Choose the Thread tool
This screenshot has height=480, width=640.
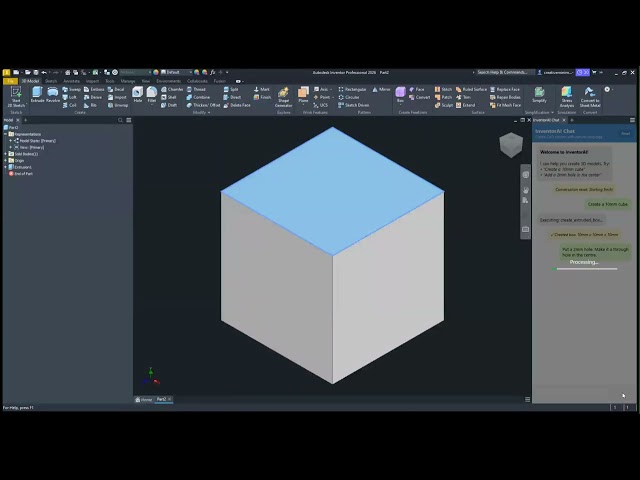(196, 89)
